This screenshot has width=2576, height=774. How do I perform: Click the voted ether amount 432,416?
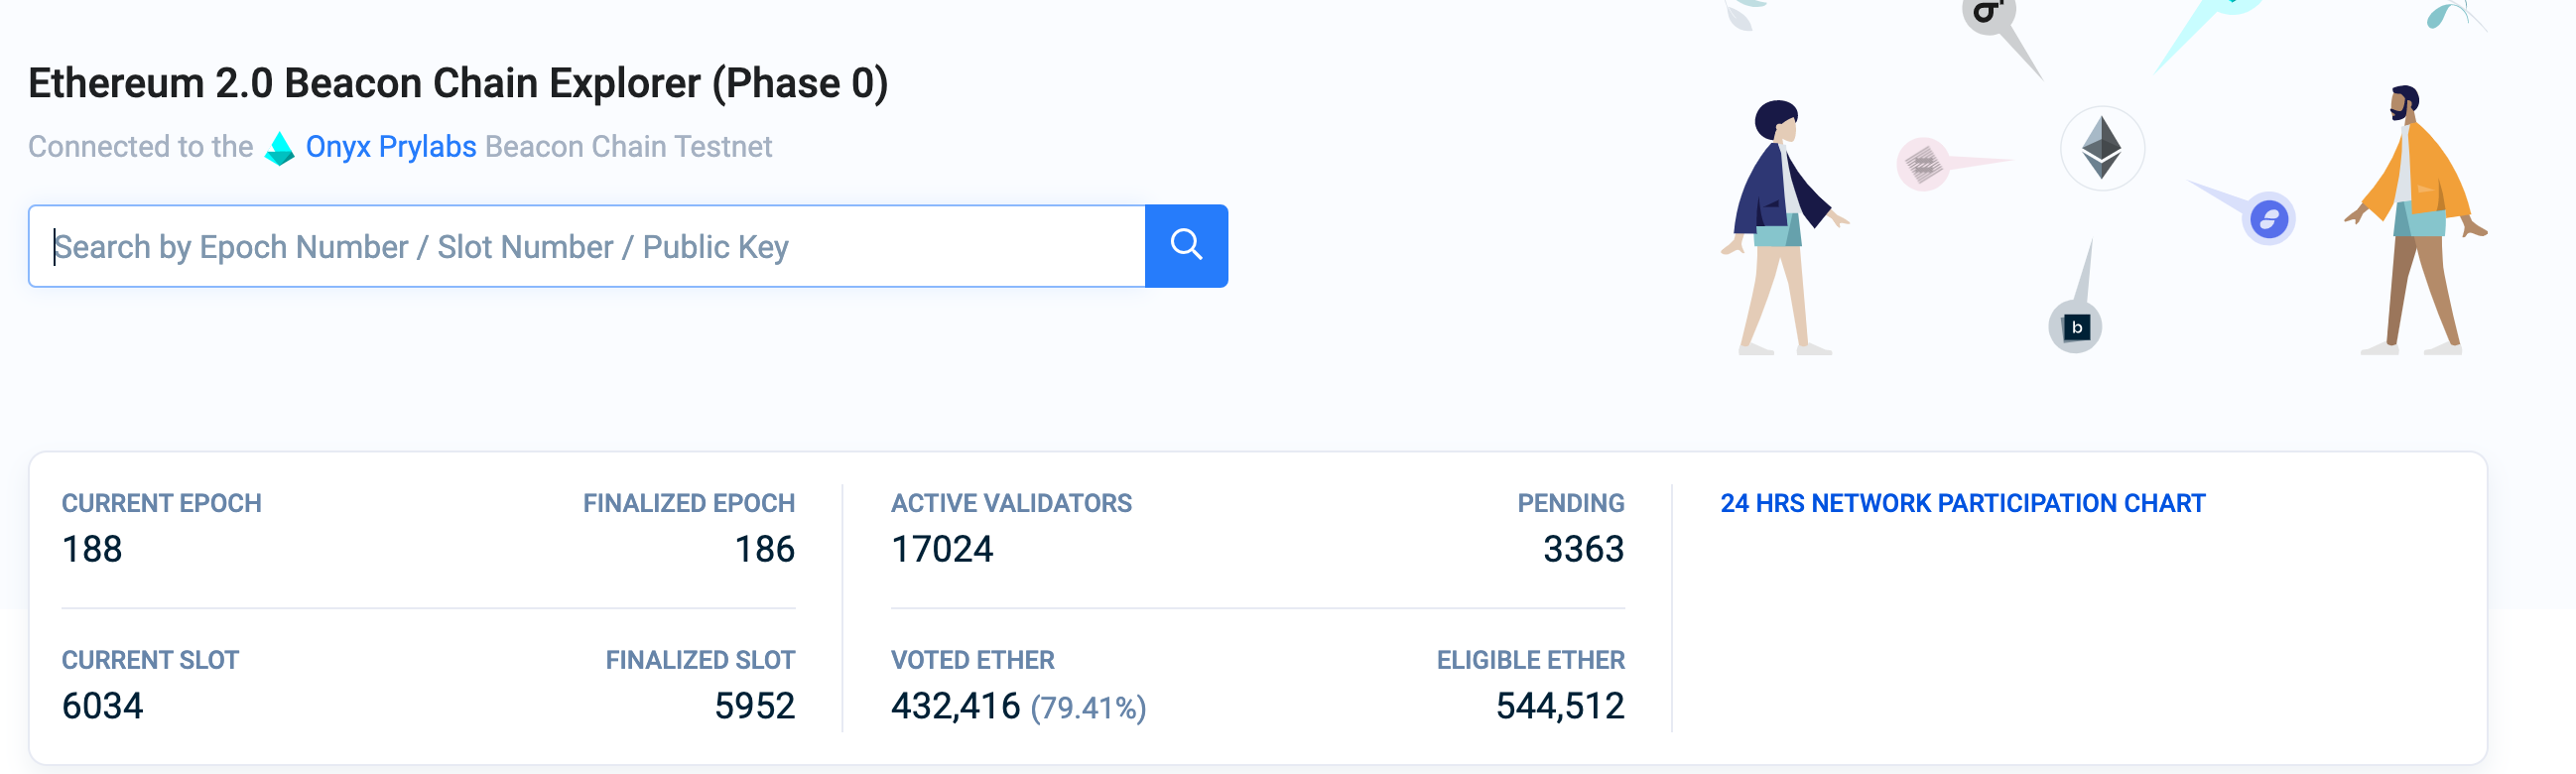point(955,706)
